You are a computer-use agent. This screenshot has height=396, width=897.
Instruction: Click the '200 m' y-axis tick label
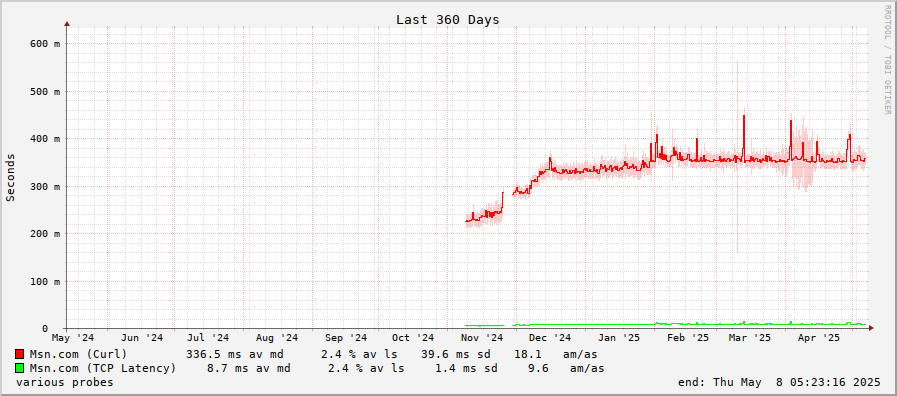45,234
